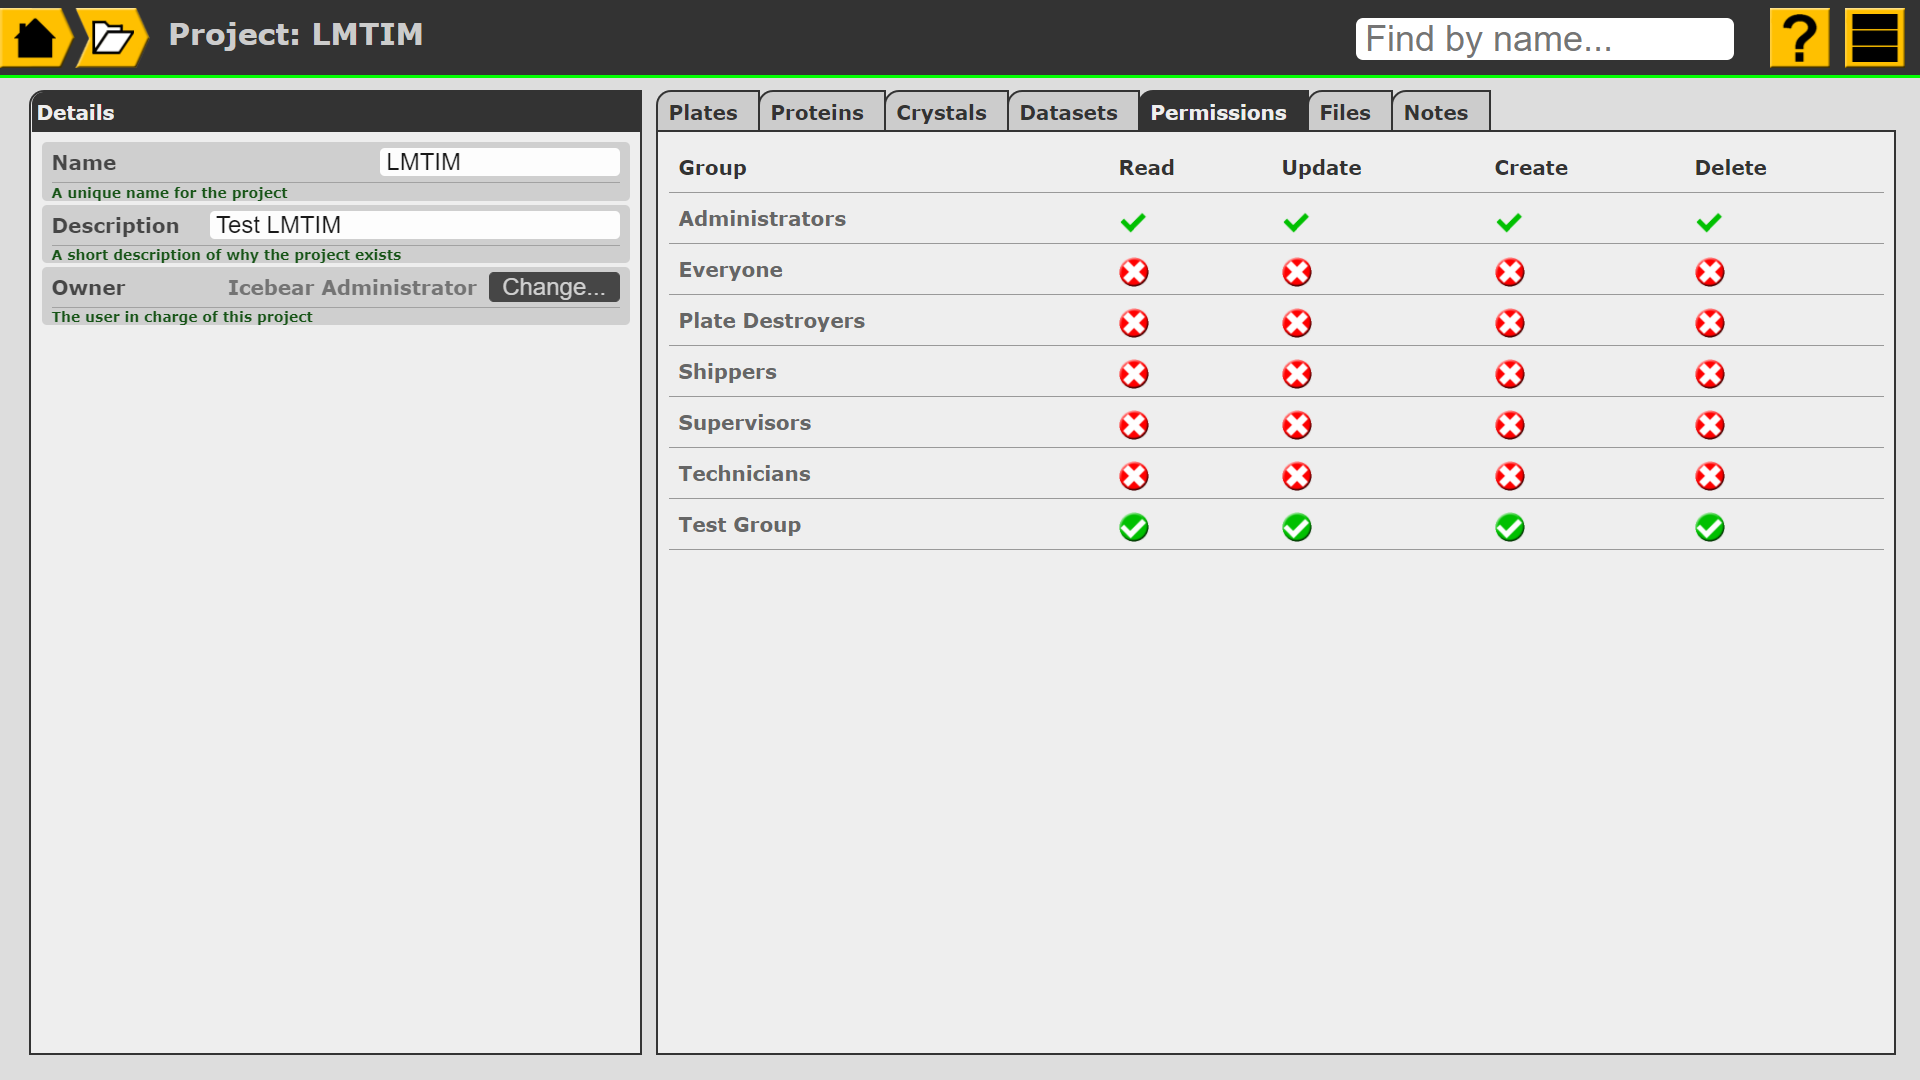Click the Change owner button
Image resolution: width=1920 pixels, height=1080 pixels.
[x=554, y=287]
